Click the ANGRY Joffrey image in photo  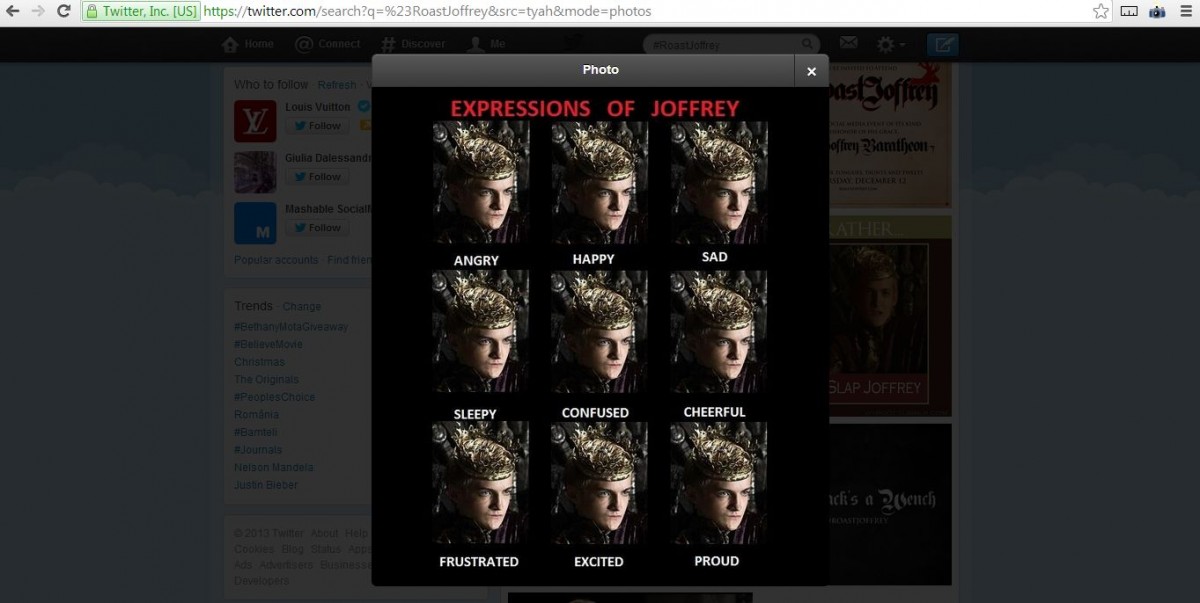[480, 185]
